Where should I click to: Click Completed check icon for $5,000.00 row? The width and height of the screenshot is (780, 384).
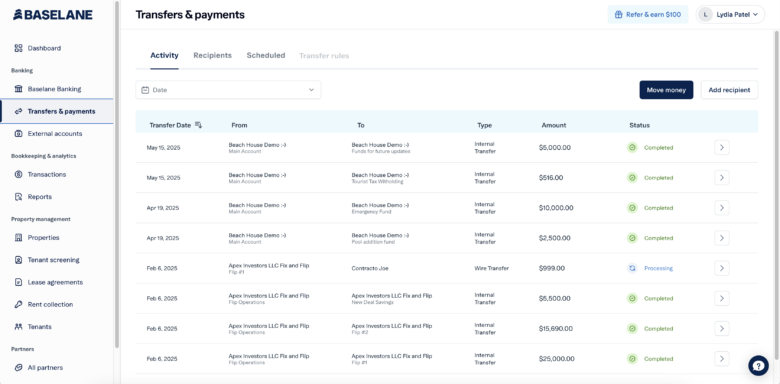632,148
